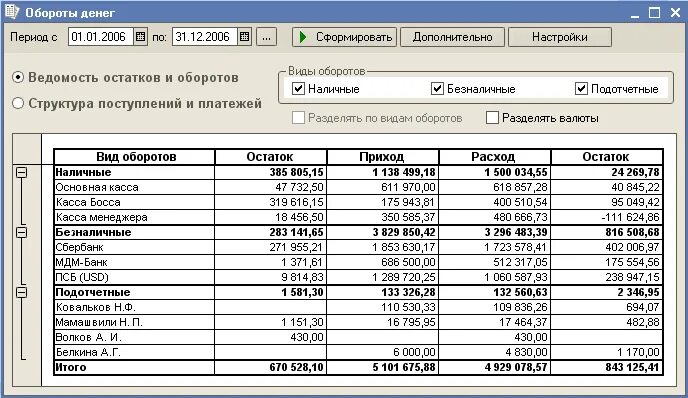Enable the Разделять валюты checkbox
The height and width of the screenshot is (398, 688).
tap(492, 118)
